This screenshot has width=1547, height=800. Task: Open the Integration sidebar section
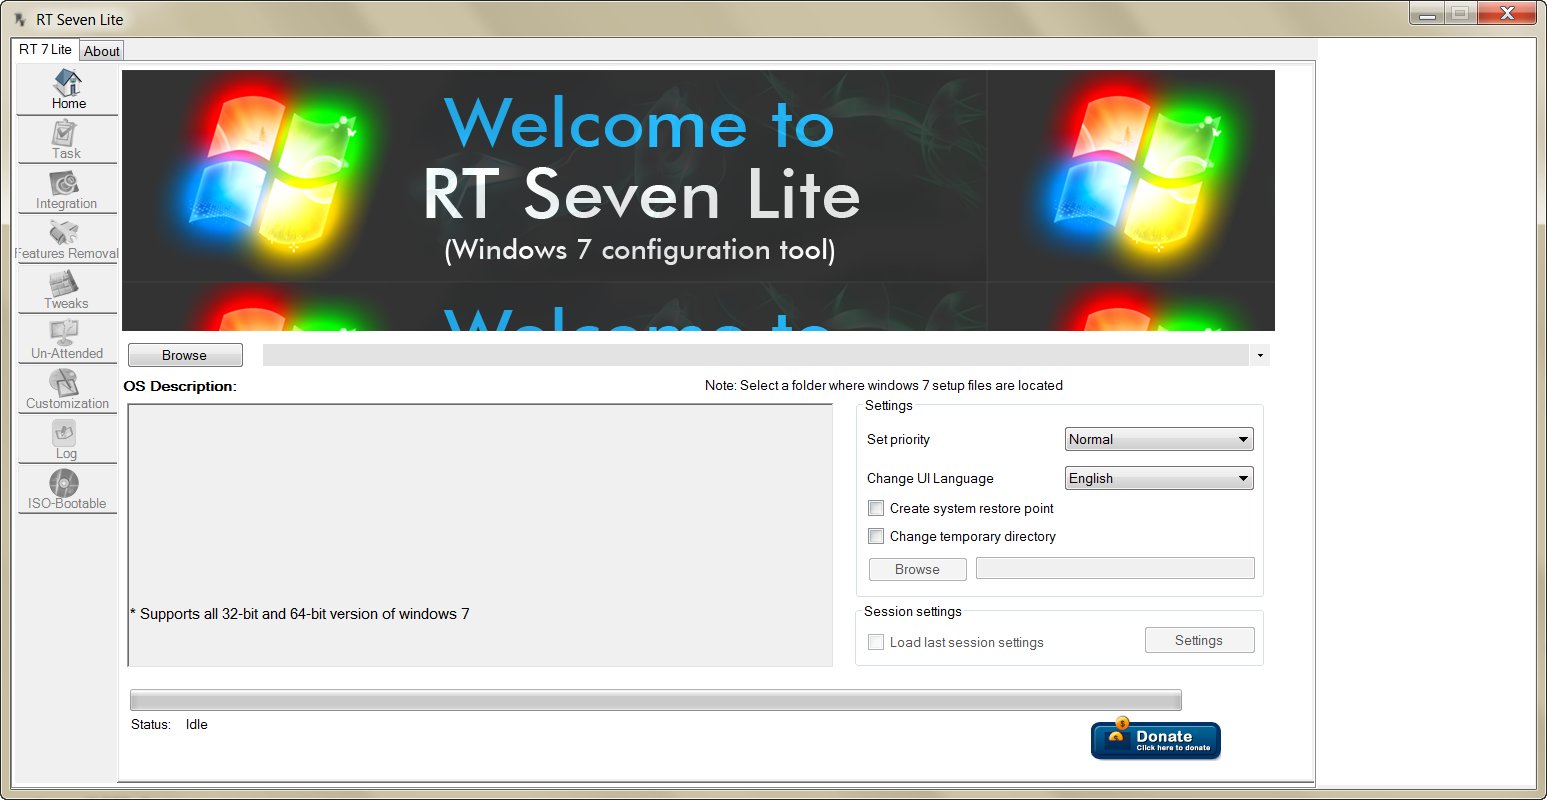pyautogui.click(x=67, y=190)
